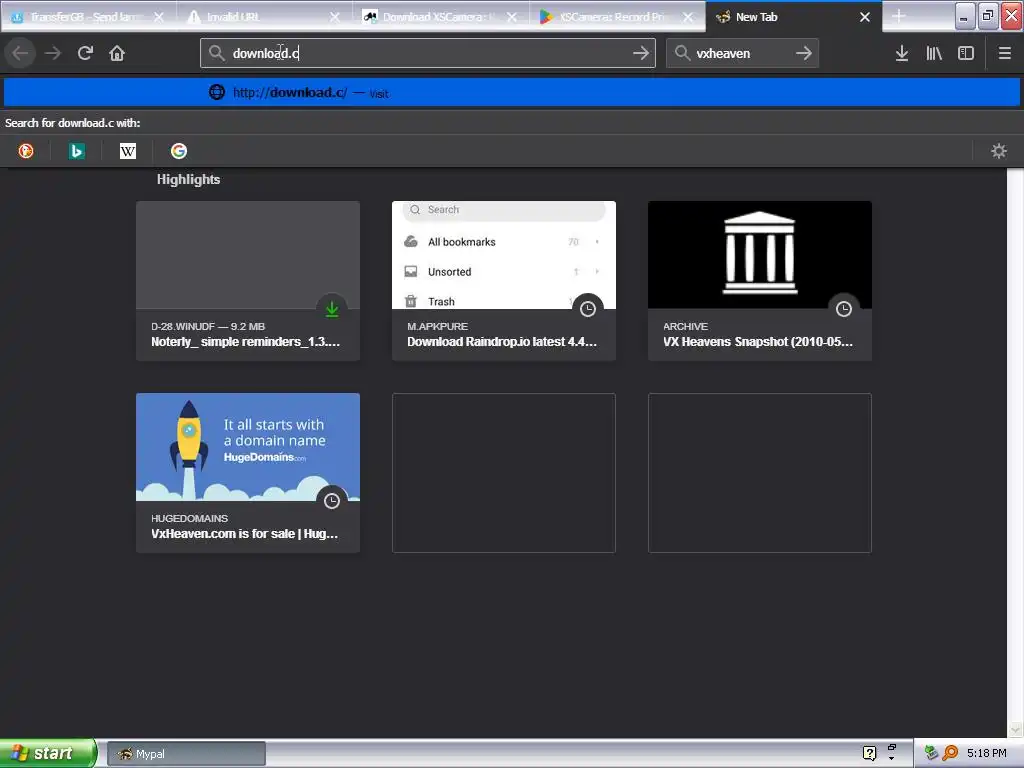Toggle the Sidebar icon
The height and width of the screenshot is (768, 1024).
coord(966,53)
